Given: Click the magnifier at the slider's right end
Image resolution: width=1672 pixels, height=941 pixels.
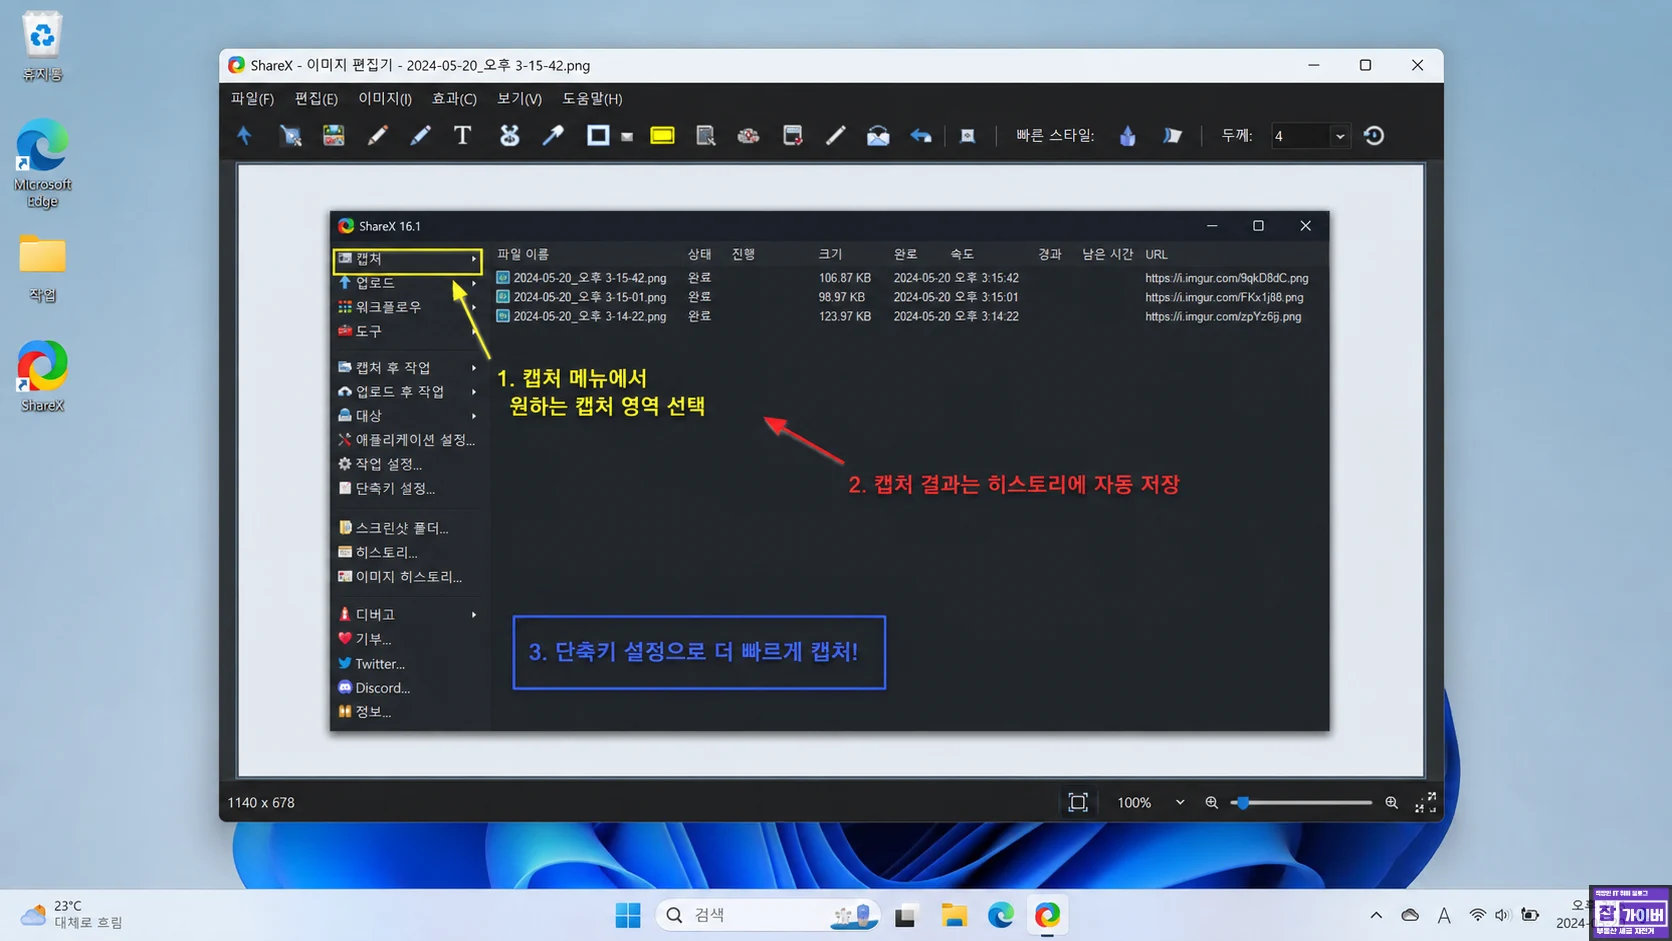Looking at the screenshot, I should tap(1391, 802).
